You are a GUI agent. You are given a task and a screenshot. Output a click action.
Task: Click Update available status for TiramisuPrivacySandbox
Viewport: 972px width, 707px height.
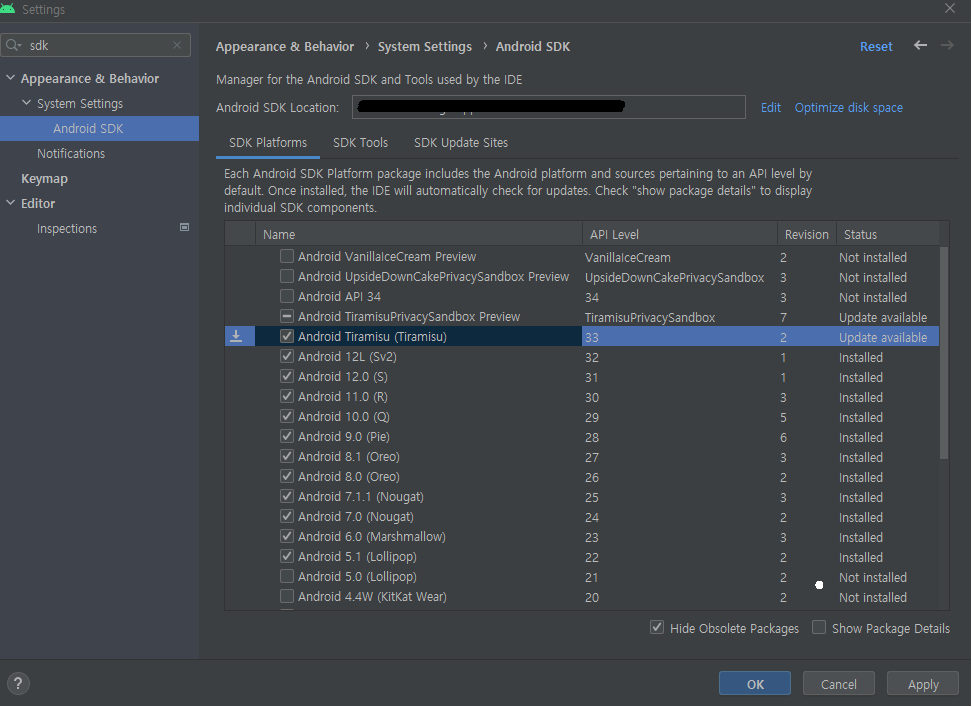click(883, 317)
